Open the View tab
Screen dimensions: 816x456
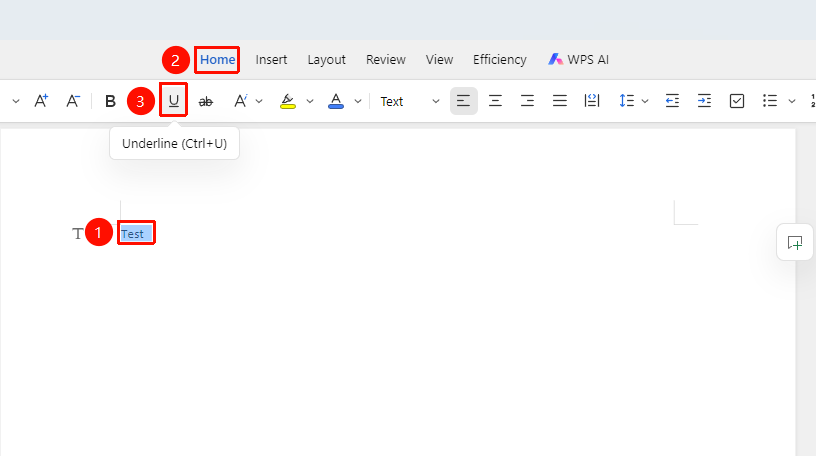click(x=439, y=60)
